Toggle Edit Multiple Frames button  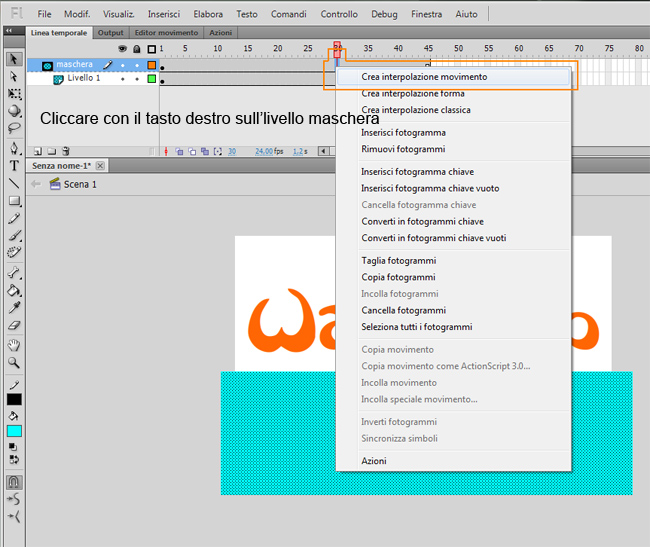pos(205,151)
